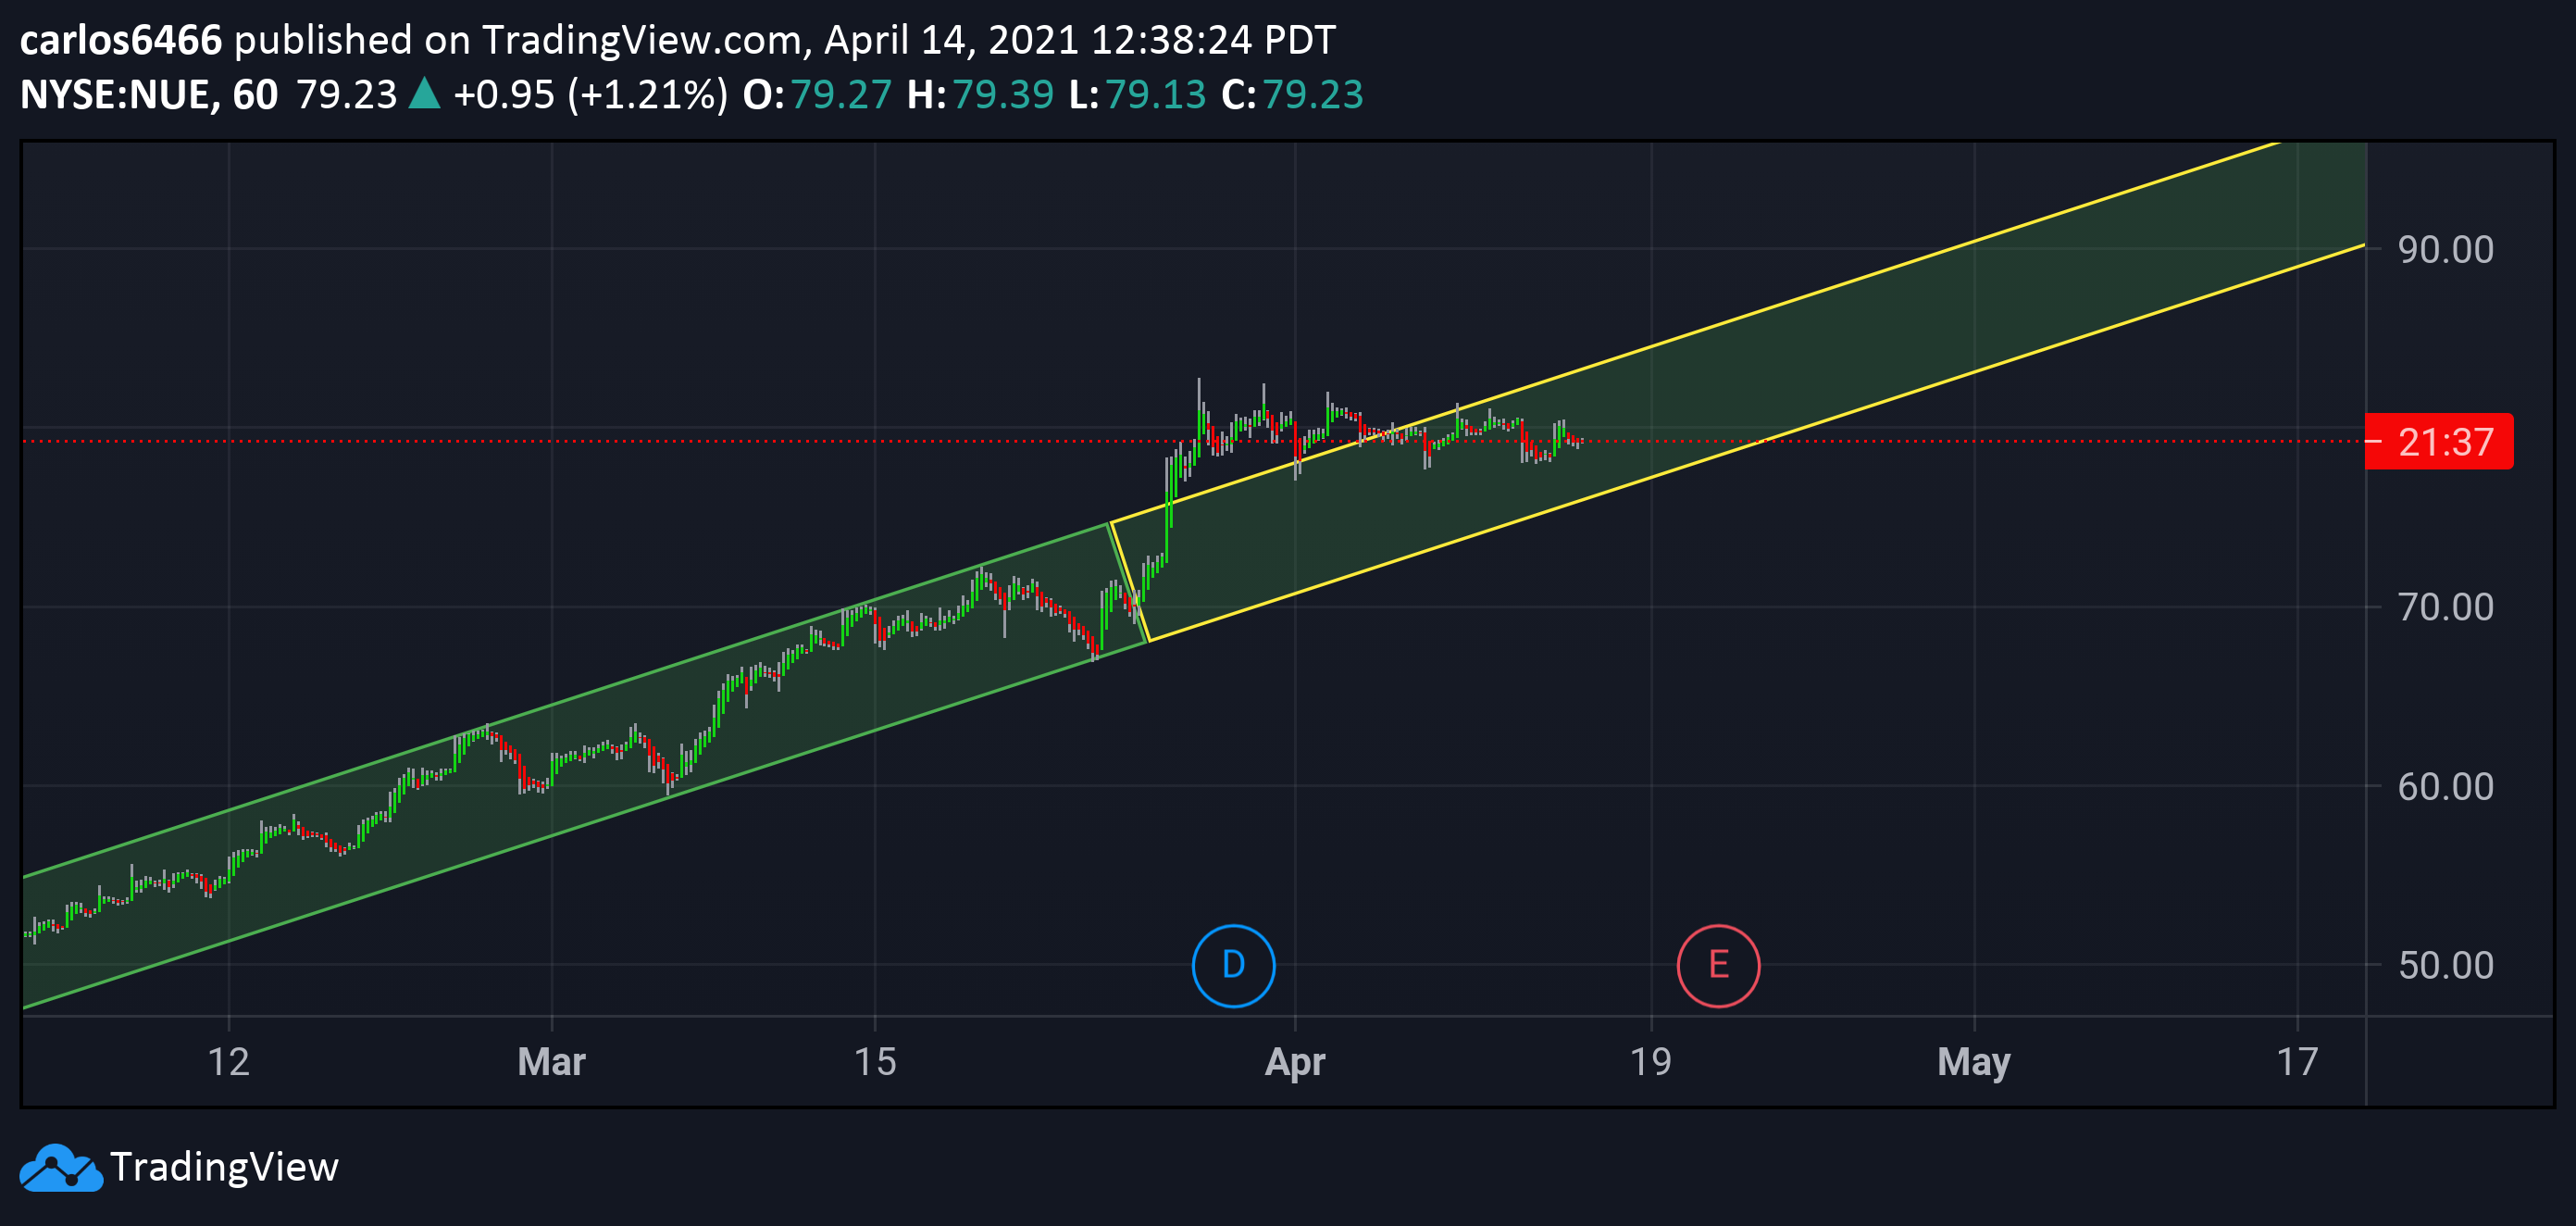Click the Apr label on time axis
The height and width of the screenshot is (1226, 2576).
[x=1294, y=1061]
